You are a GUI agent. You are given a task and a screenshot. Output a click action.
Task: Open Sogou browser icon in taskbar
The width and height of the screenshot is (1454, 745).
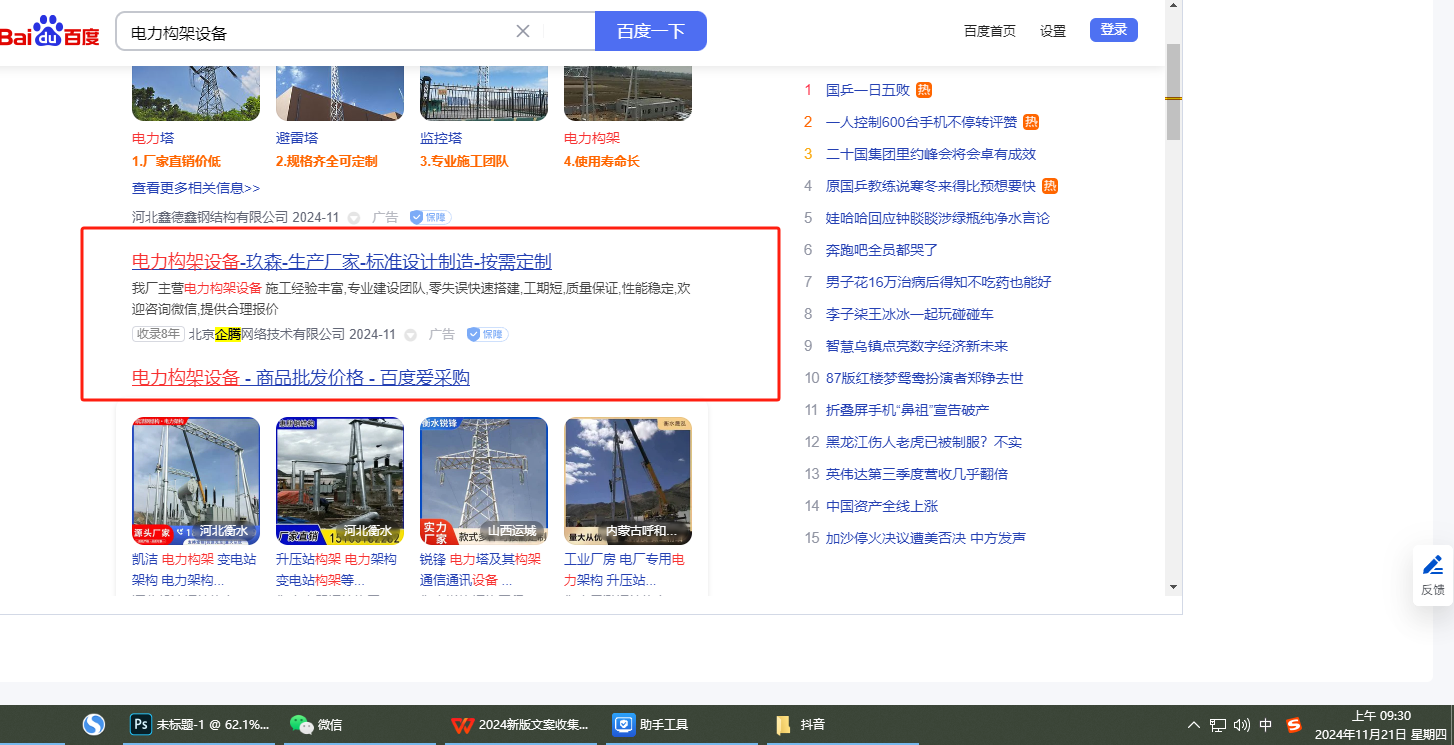pyautogui.click(x=94, y=724)
